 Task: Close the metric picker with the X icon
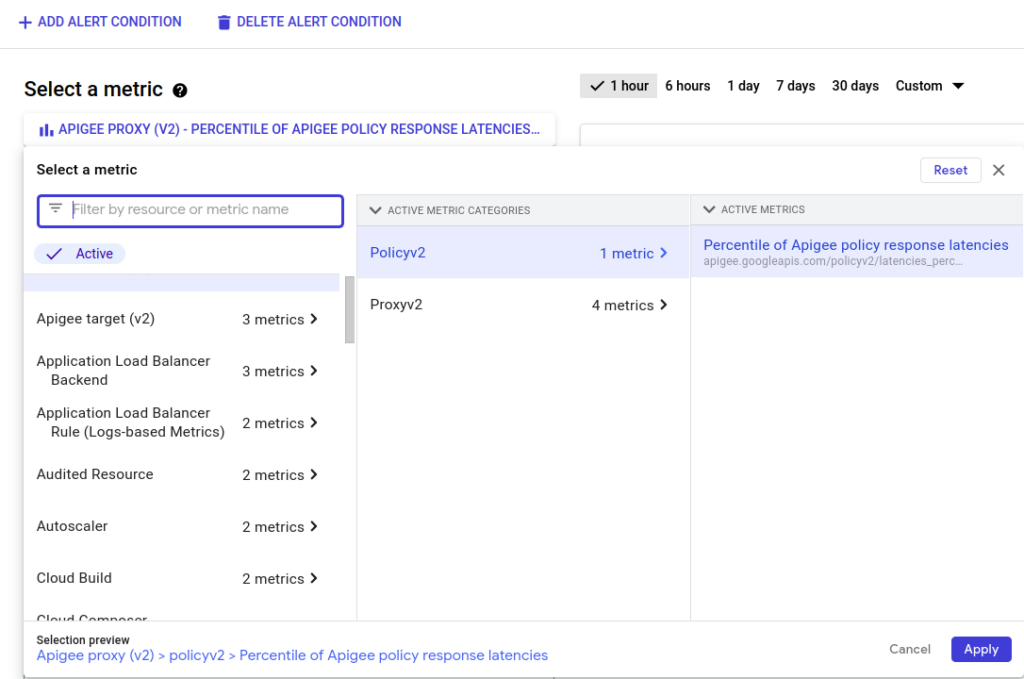[x=998, y=170]
